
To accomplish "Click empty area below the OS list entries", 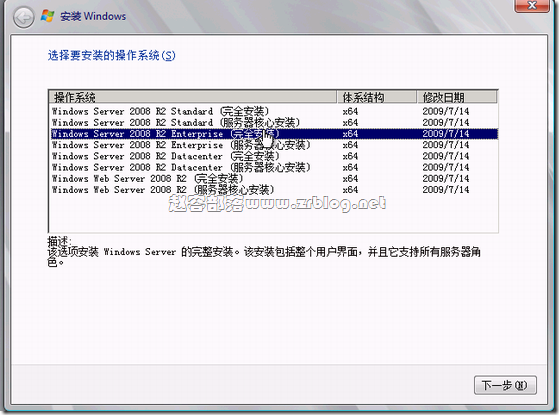I will coord(274,216).
